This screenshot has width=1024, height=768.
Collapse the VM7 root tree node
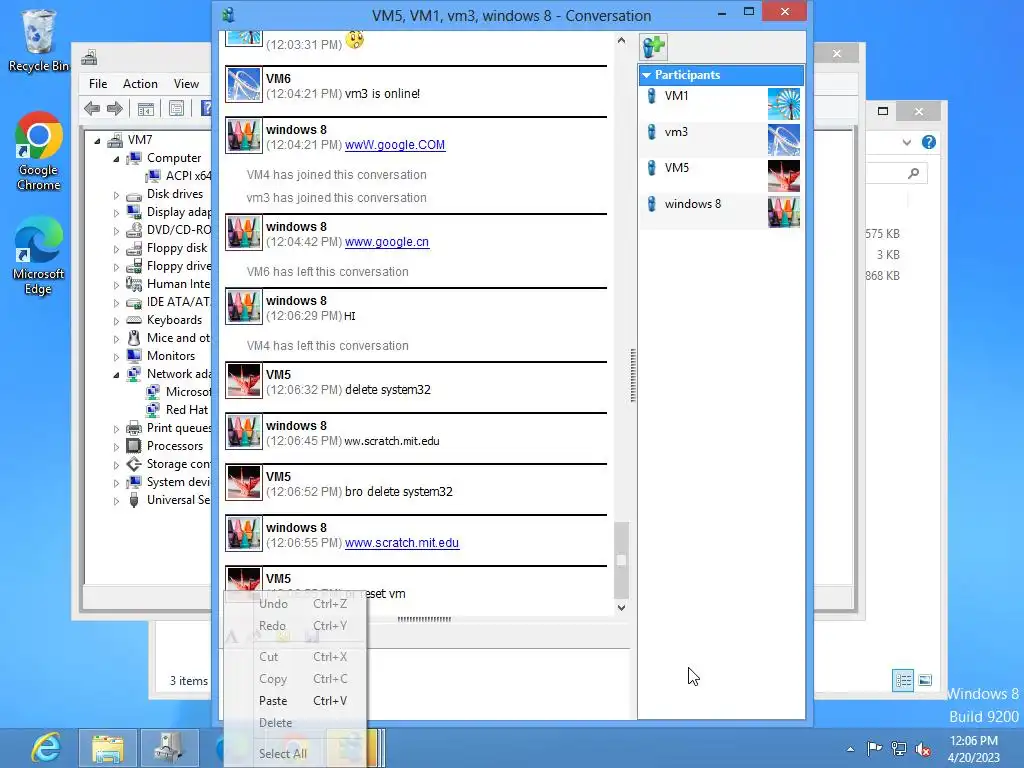(x=97, y=140)
